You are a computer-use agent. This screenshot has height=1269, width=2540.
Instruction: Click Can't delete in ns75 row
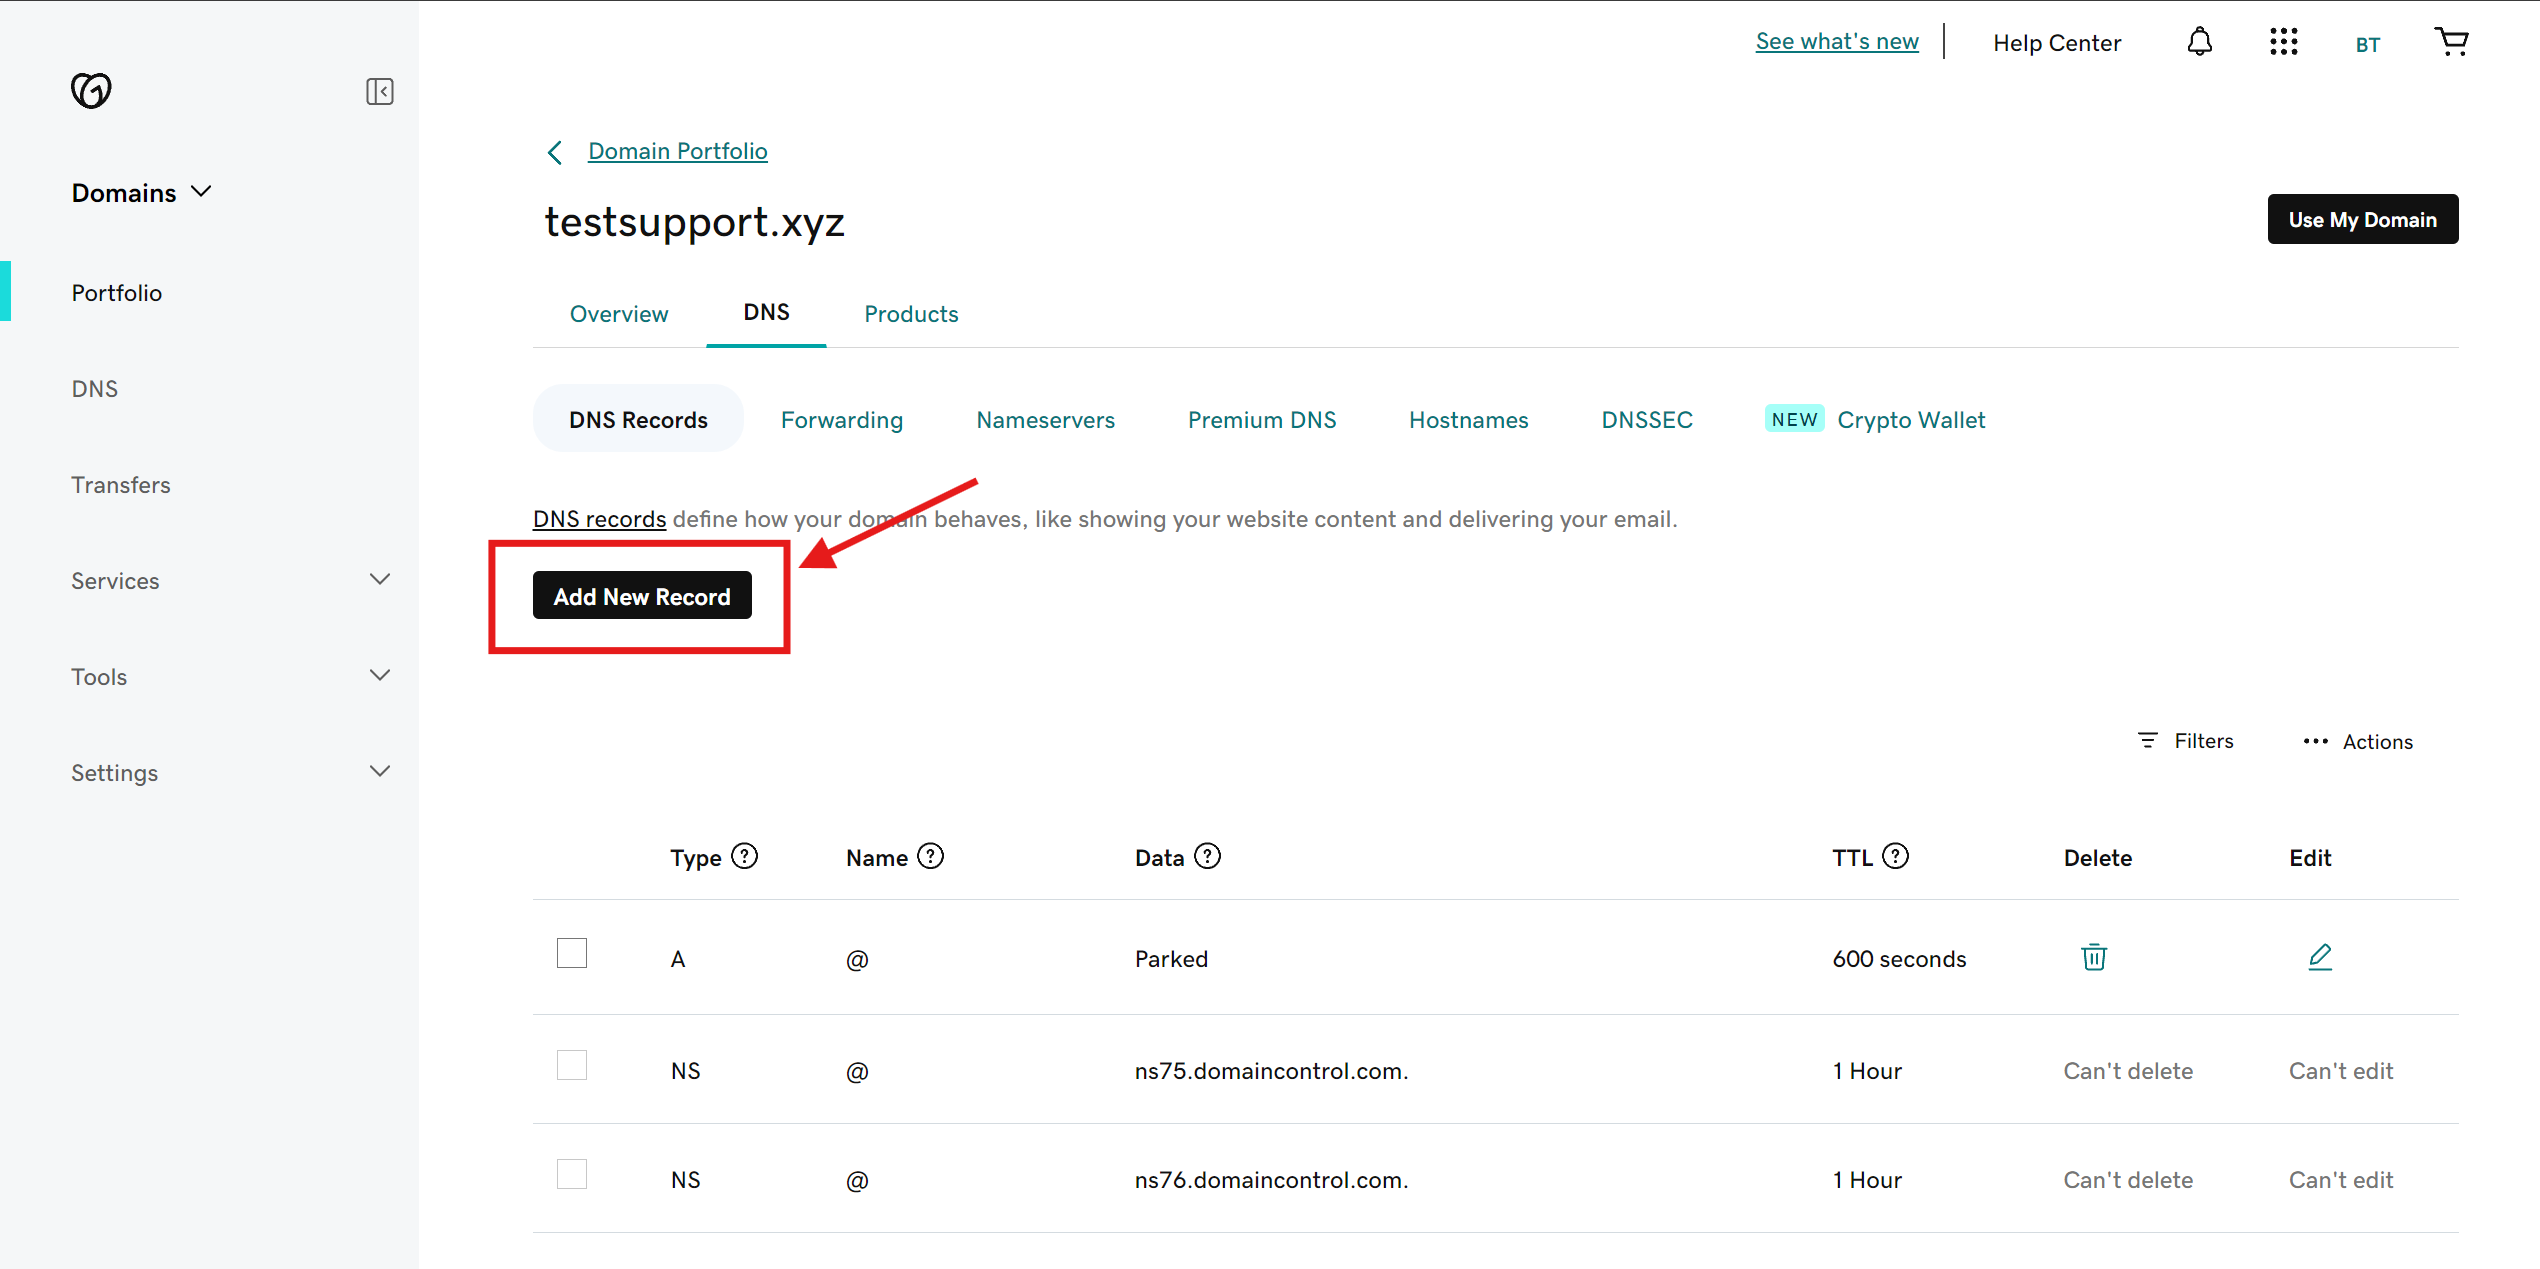click(2128, 1071)
